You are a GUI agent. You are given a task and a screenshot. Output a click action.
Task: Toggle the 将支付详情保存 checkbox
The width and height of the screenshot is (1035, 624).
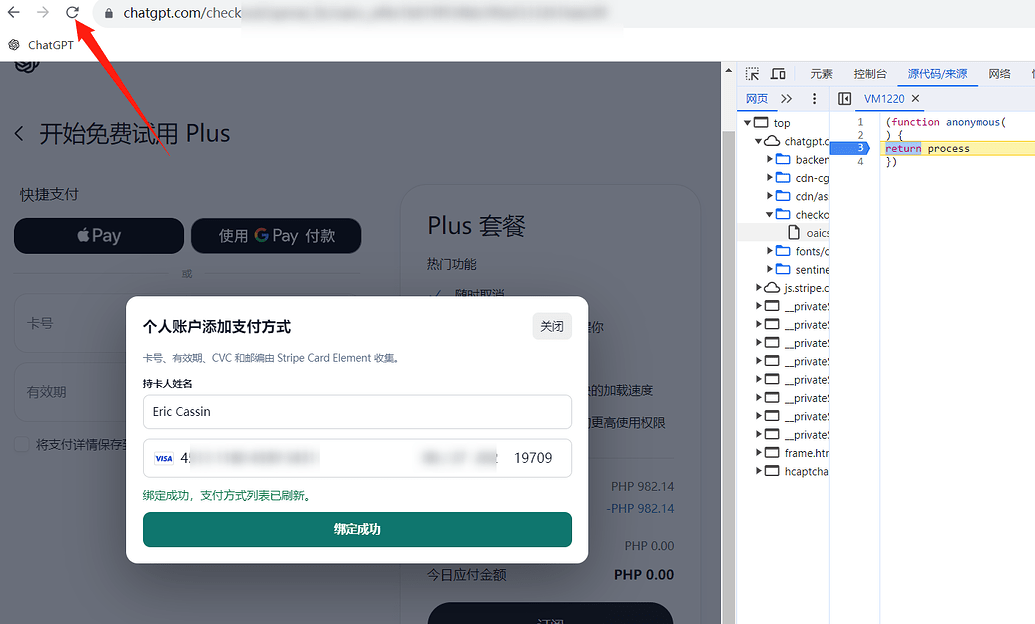(22, 444)
